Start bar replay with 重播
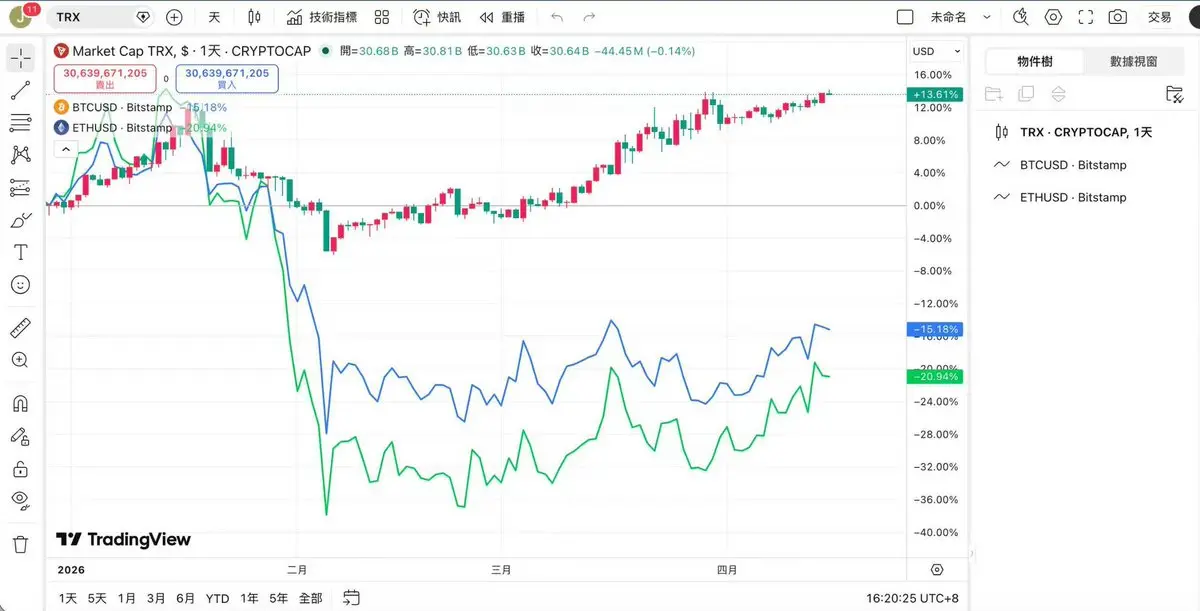This screenshot has width=1200, height=611. click(502, 17)
